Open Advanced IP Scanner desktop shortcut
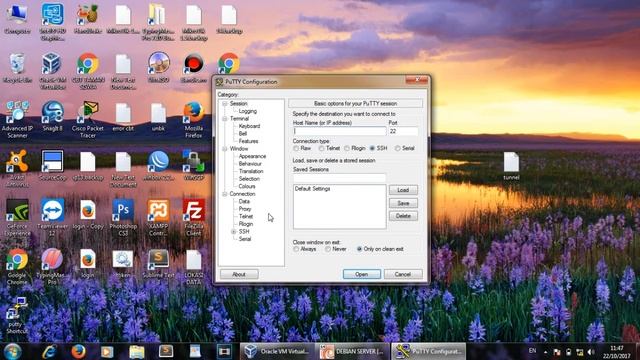Screen dimensions: 640x360 [x=17, y=120]
